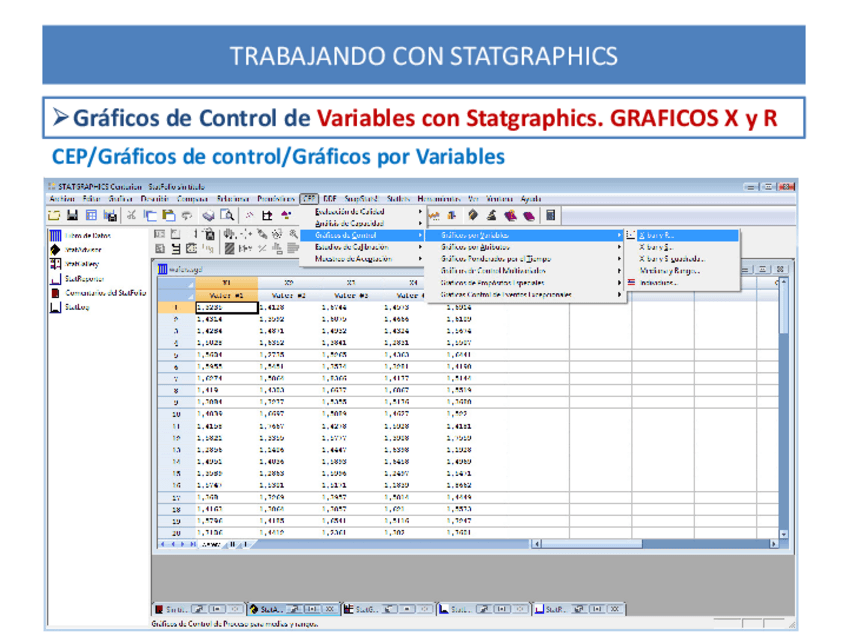
Task: Open the Archivo menu
Action: (x=62, y=199)
